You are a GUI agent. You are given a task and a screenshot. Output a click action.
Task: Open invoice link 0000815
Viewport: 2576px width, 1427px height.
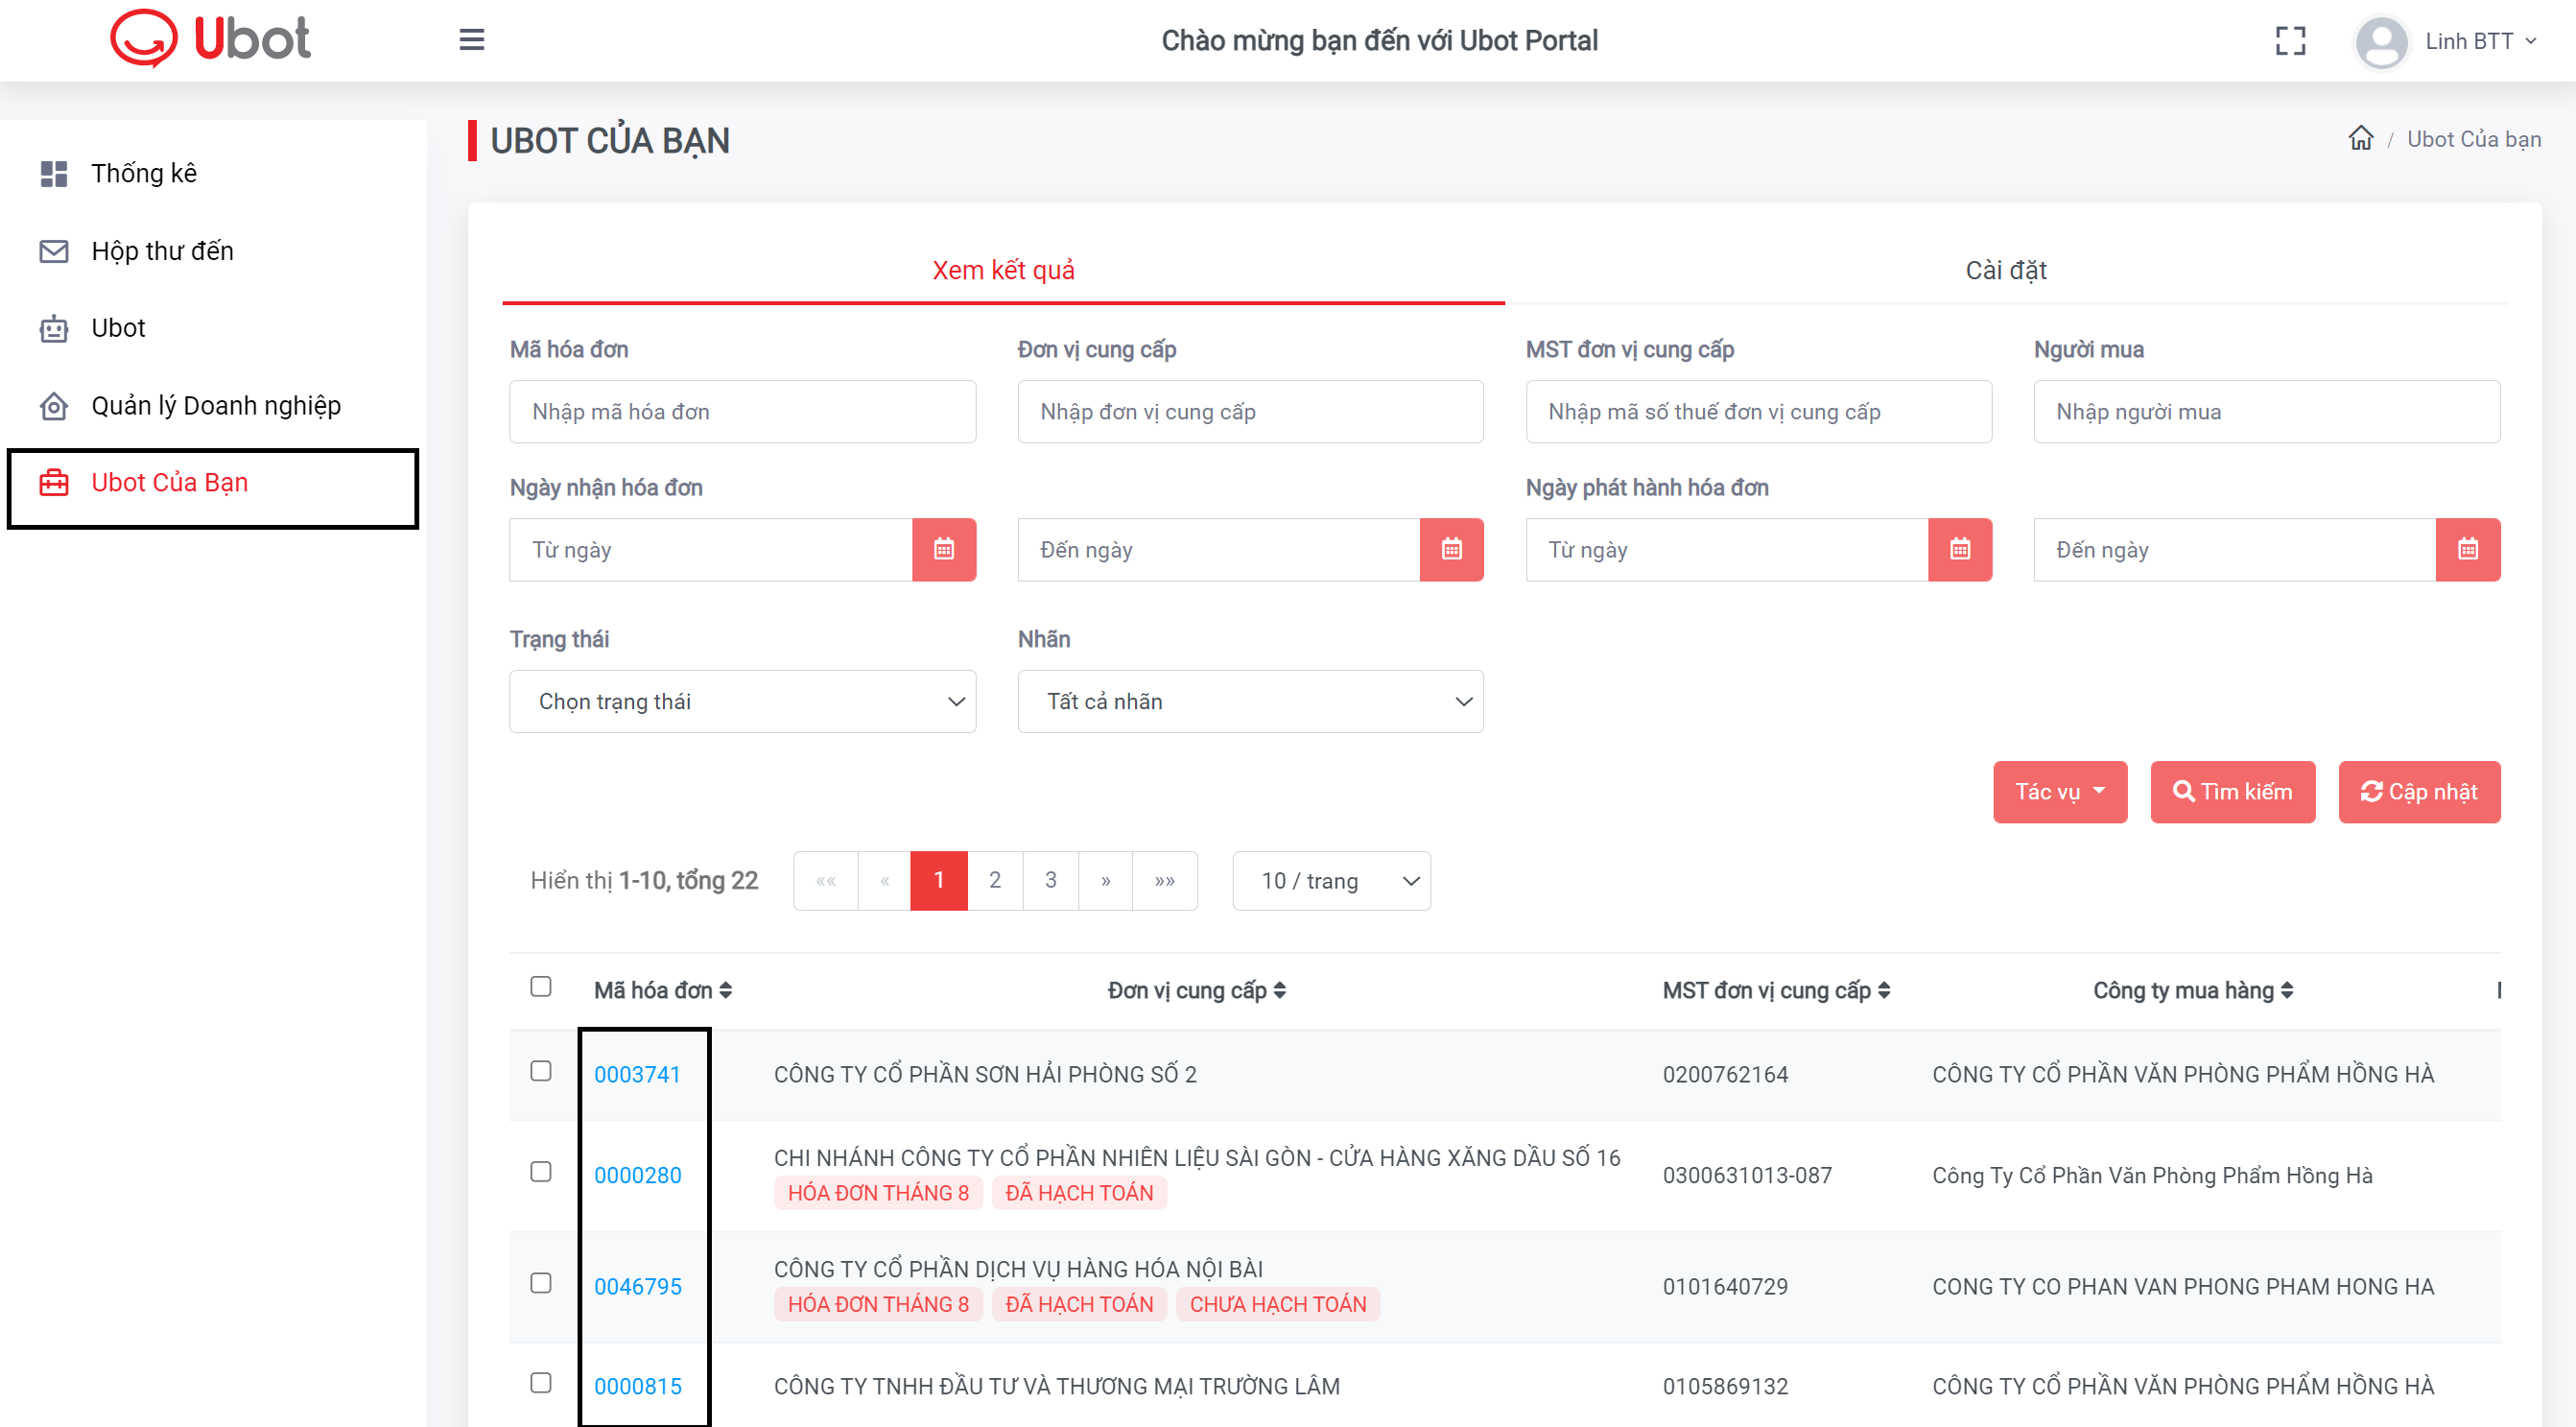tap(637, 1386)
